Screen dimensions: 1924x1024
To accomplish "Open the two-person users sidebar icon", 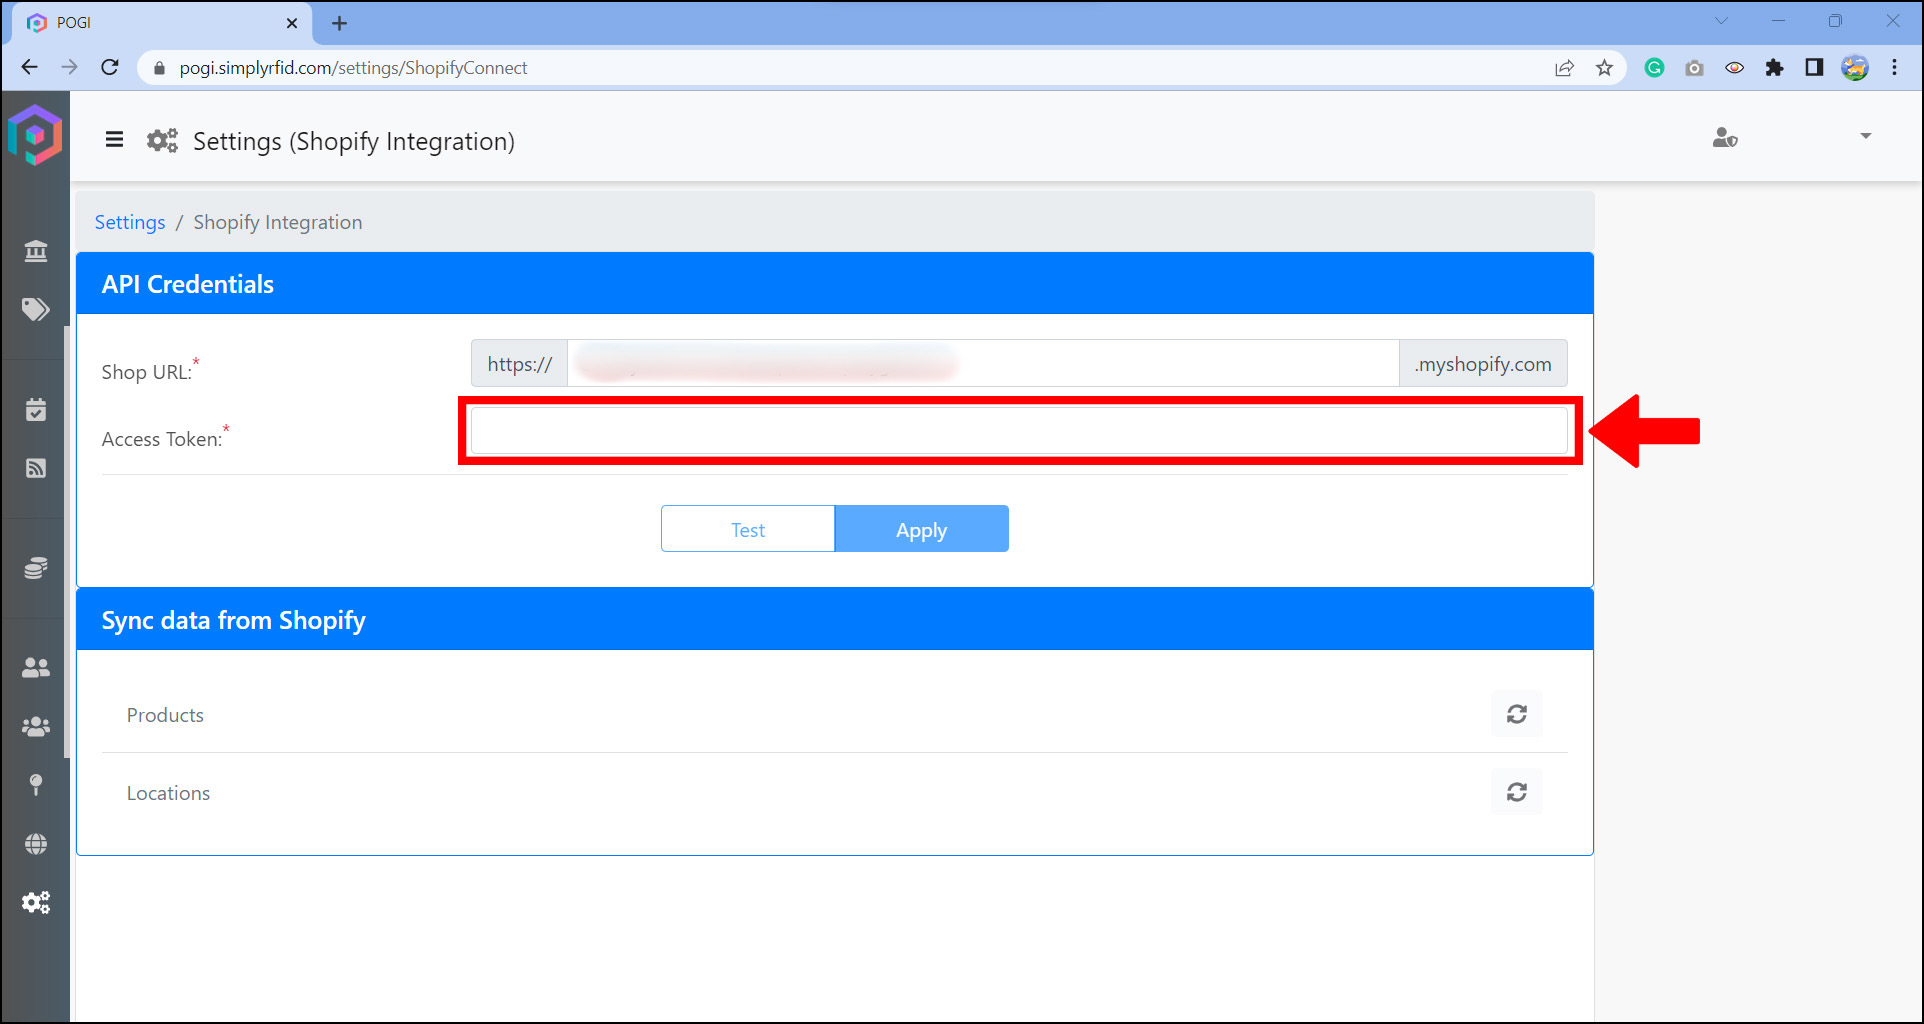I will [x=36, y=667].
